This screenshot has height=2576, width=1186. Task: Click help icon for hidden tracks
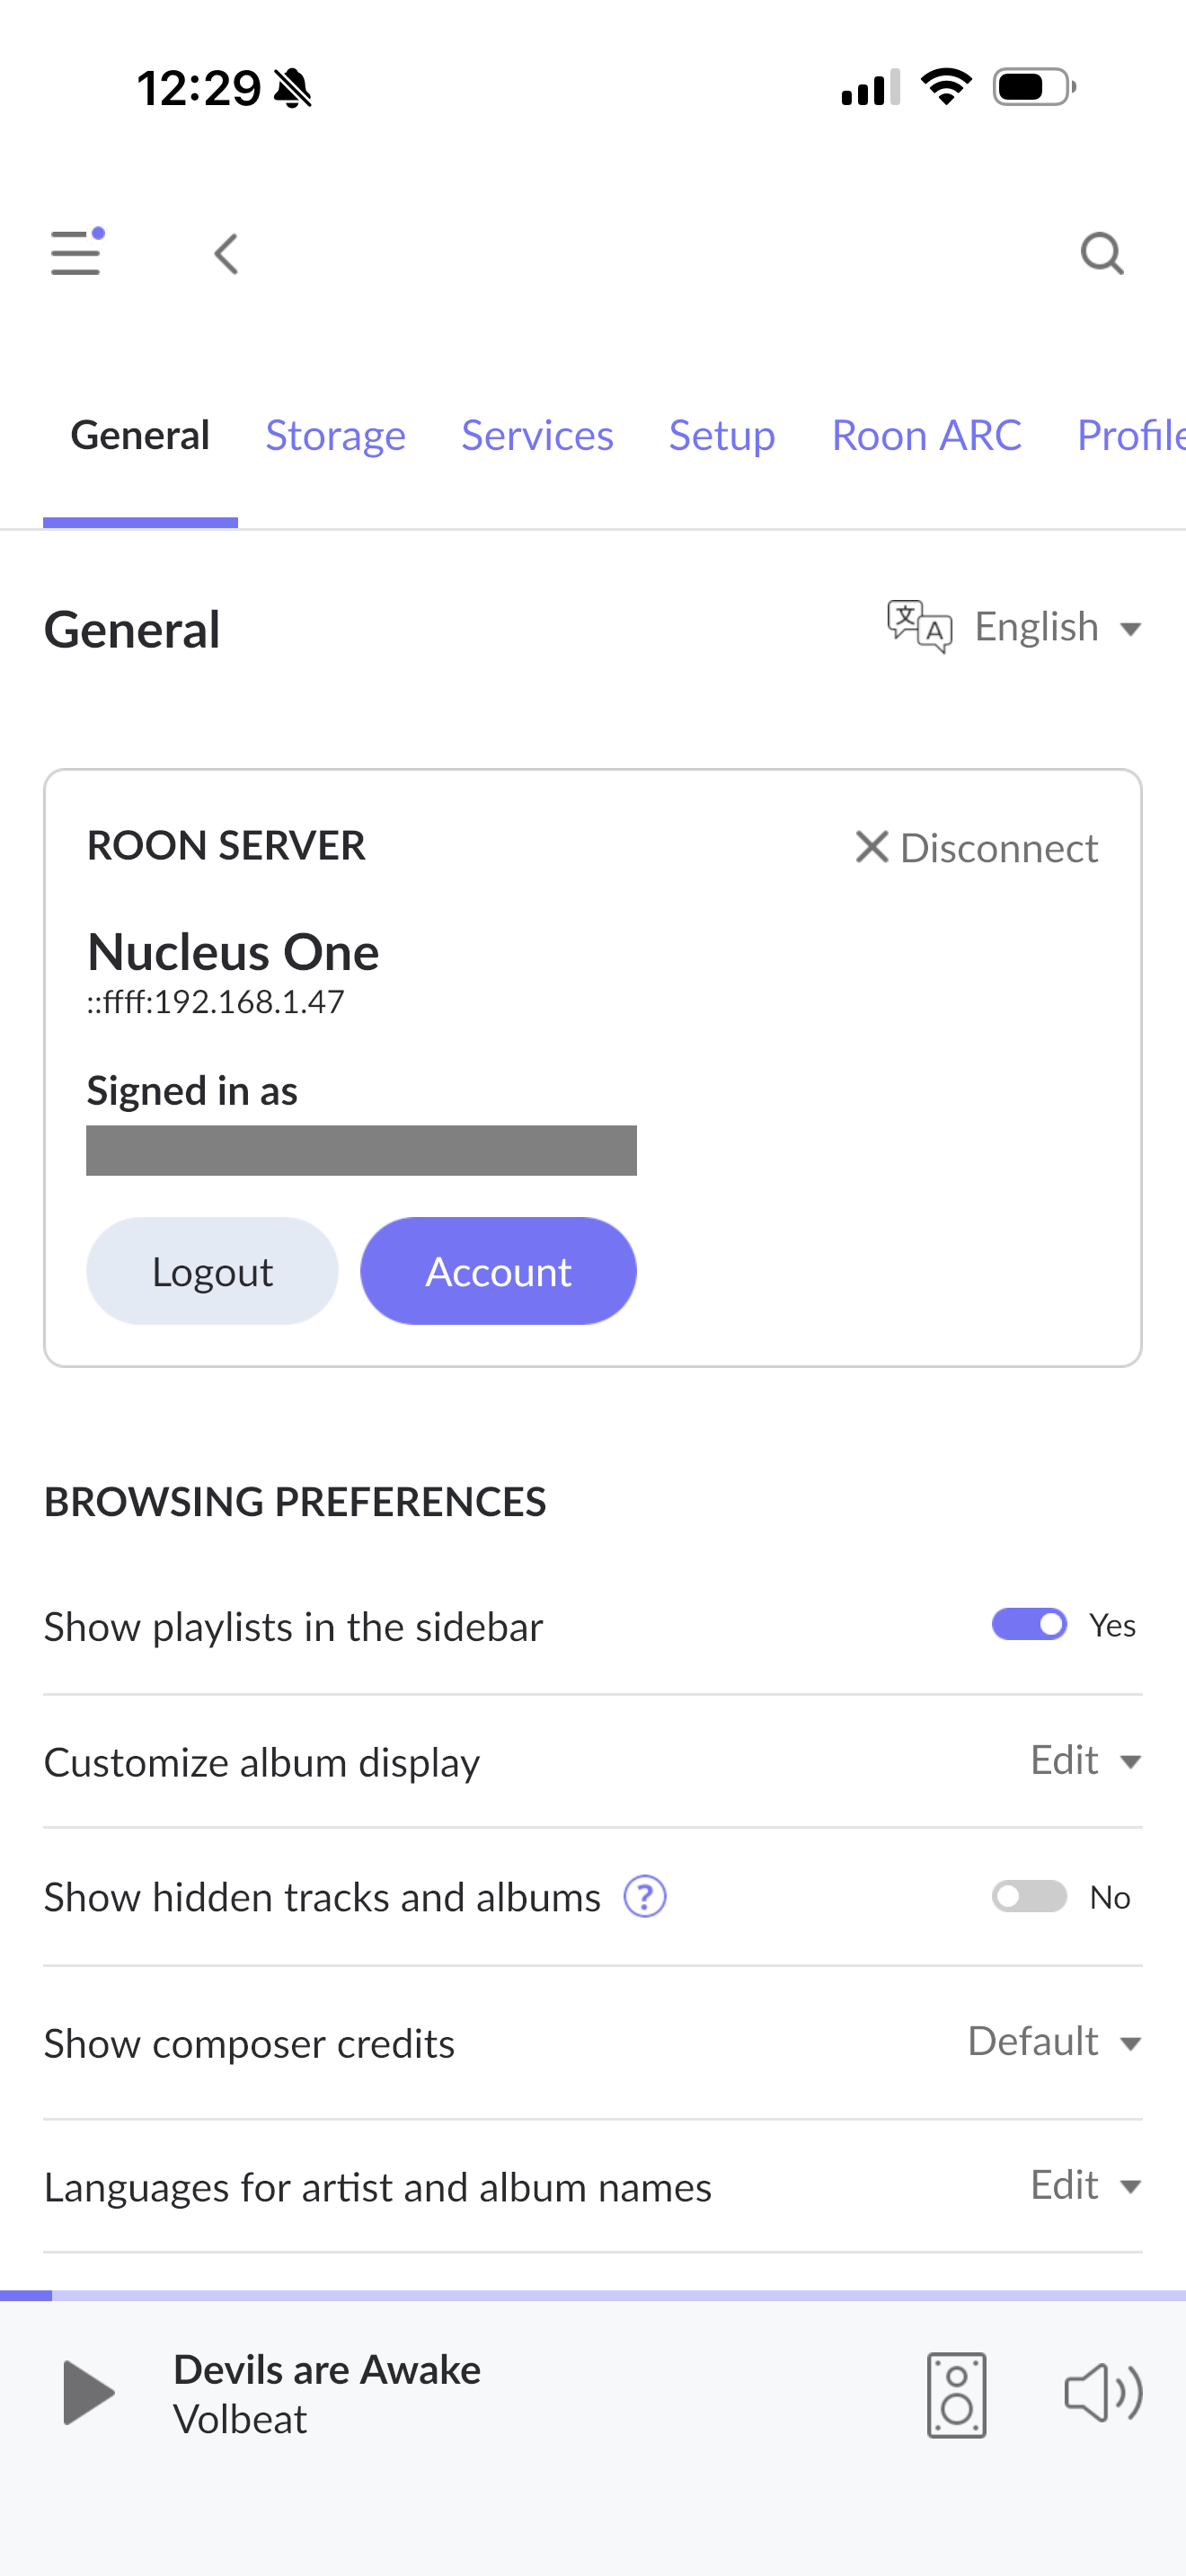point(645,1896)
